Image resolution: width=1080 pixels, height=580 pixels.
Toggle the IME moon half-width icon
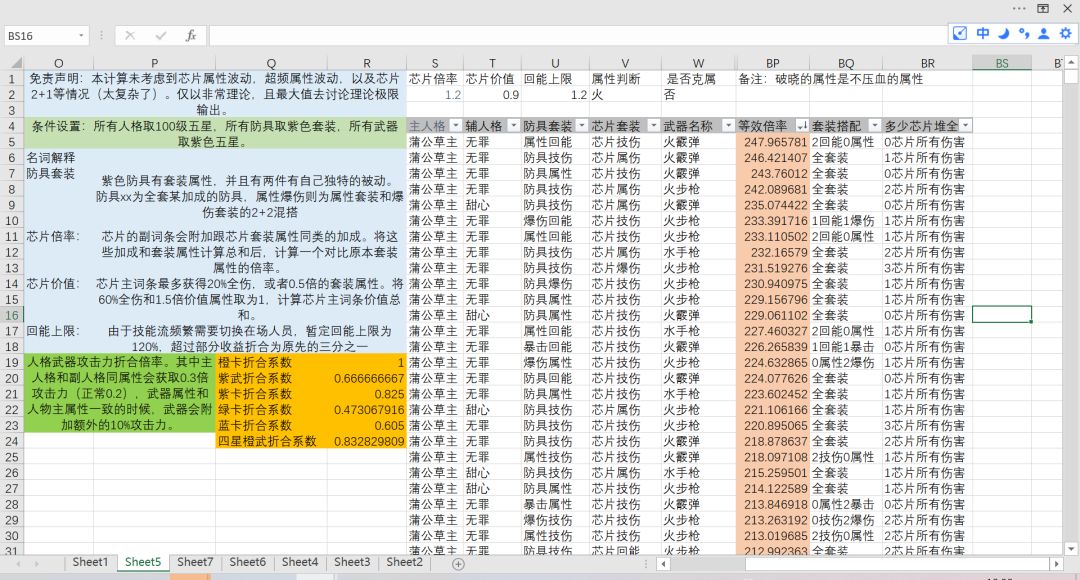pyautogui.click(x=1004, y=33)
